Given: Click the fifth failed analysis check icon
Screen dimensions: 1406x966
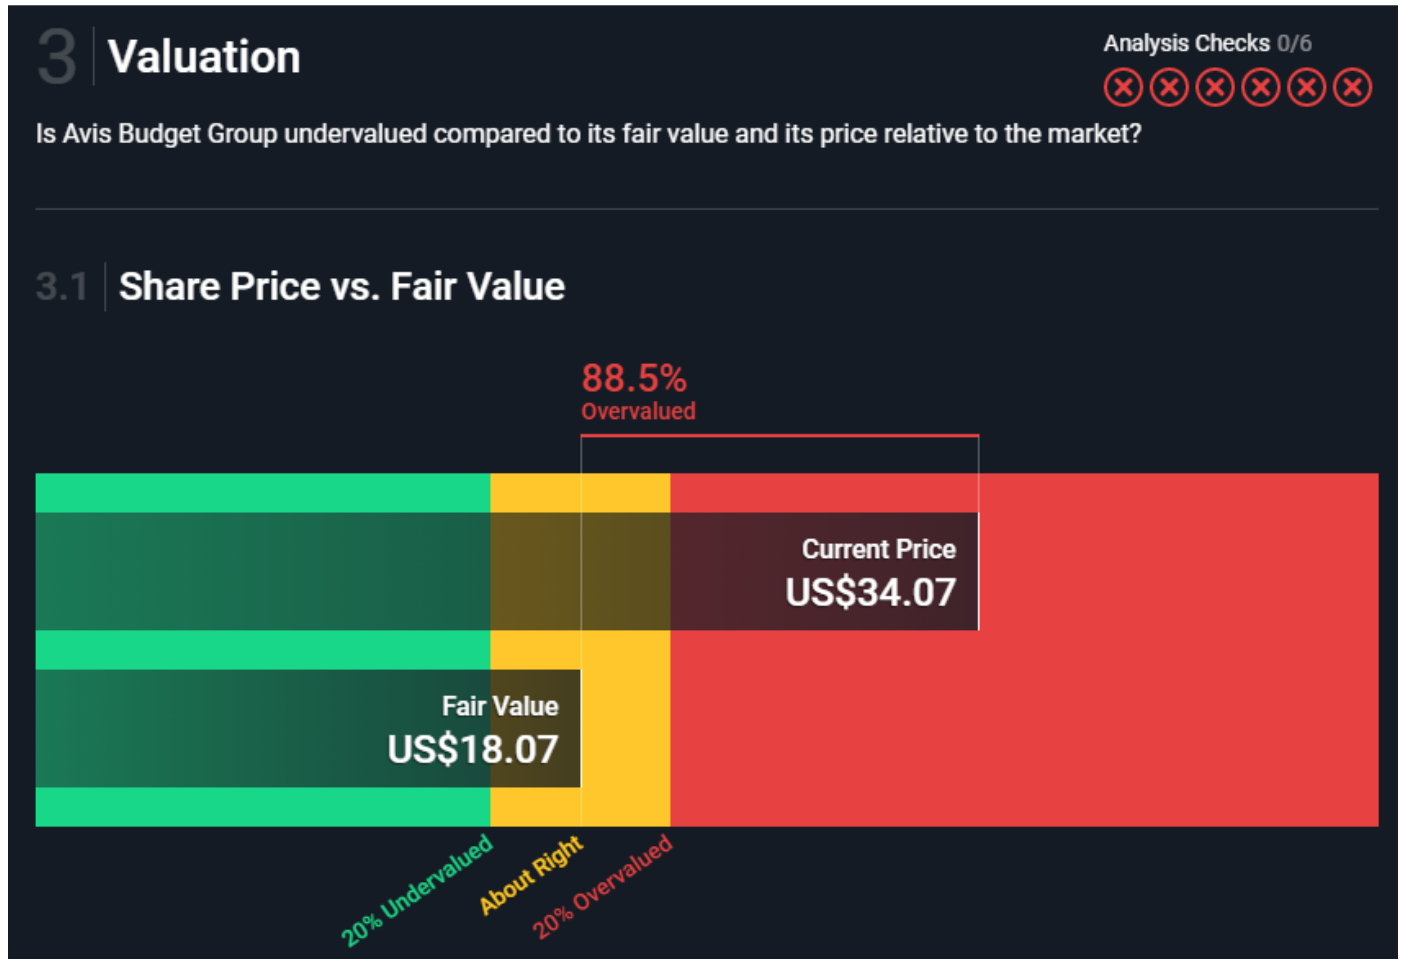Looking at the screenshot, I should (x=1307, y=88).
